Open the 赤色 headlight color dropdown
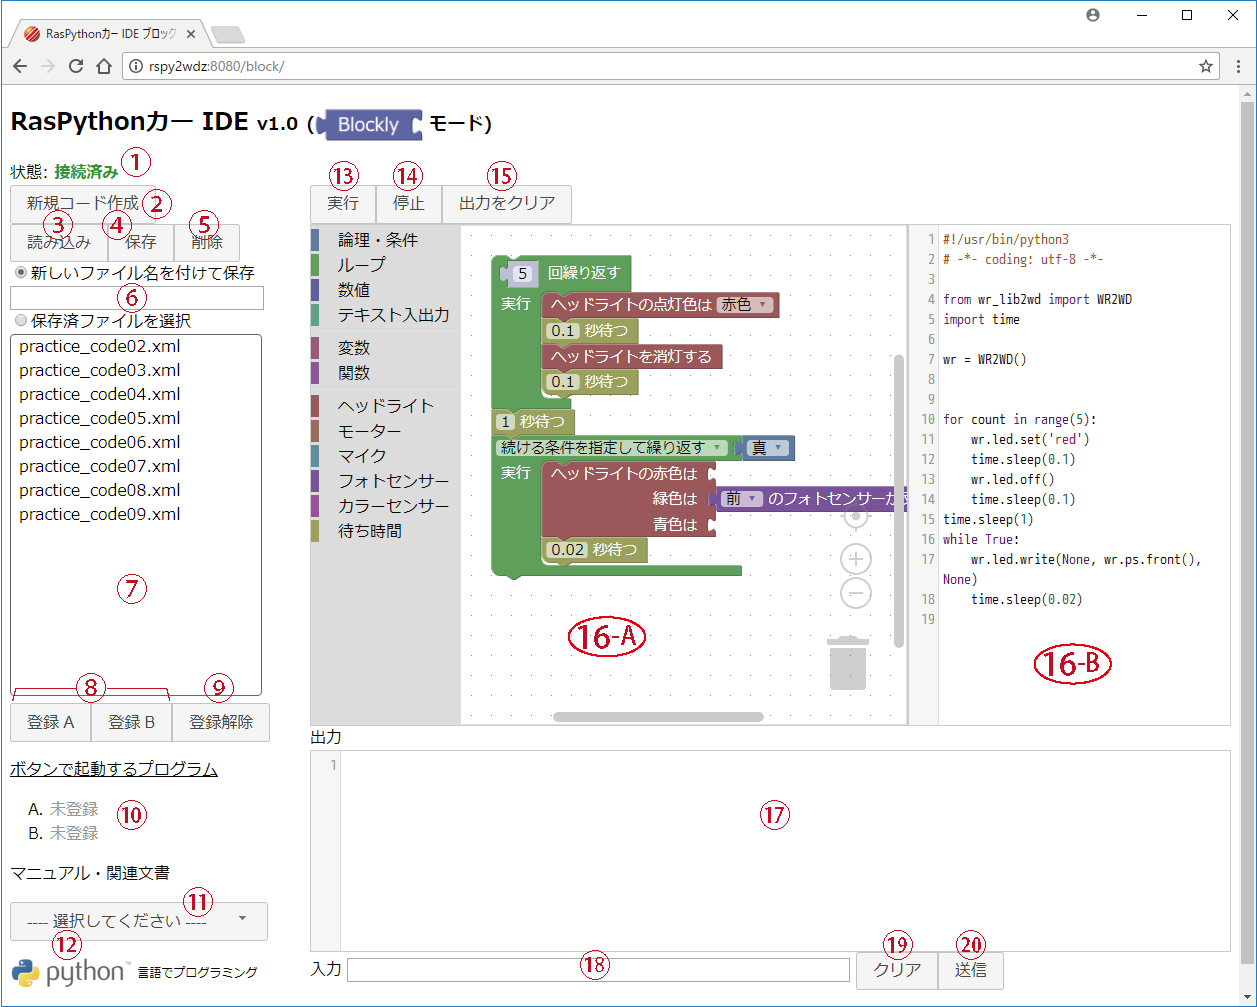This screenshot has width=1257, height=1007. tap(745, 305)
